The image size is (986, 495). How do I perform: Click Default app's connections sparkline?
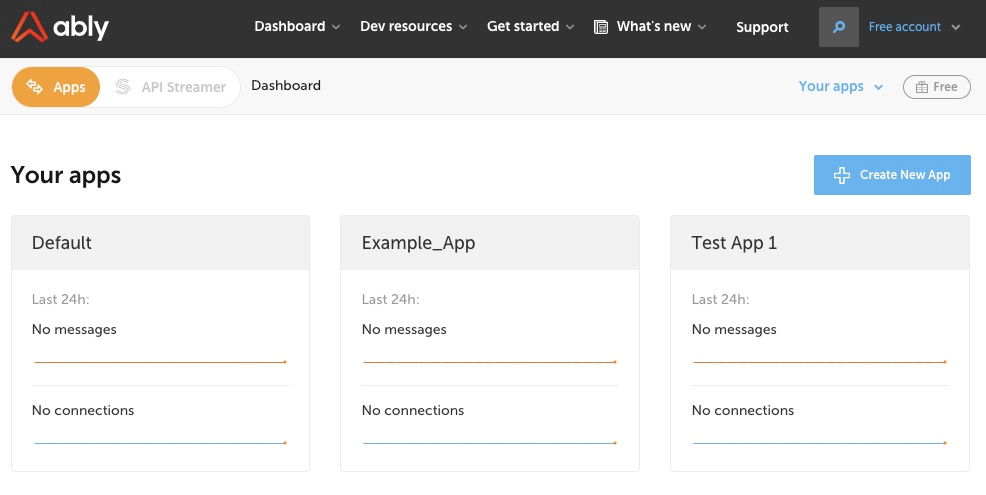point(160,443)
